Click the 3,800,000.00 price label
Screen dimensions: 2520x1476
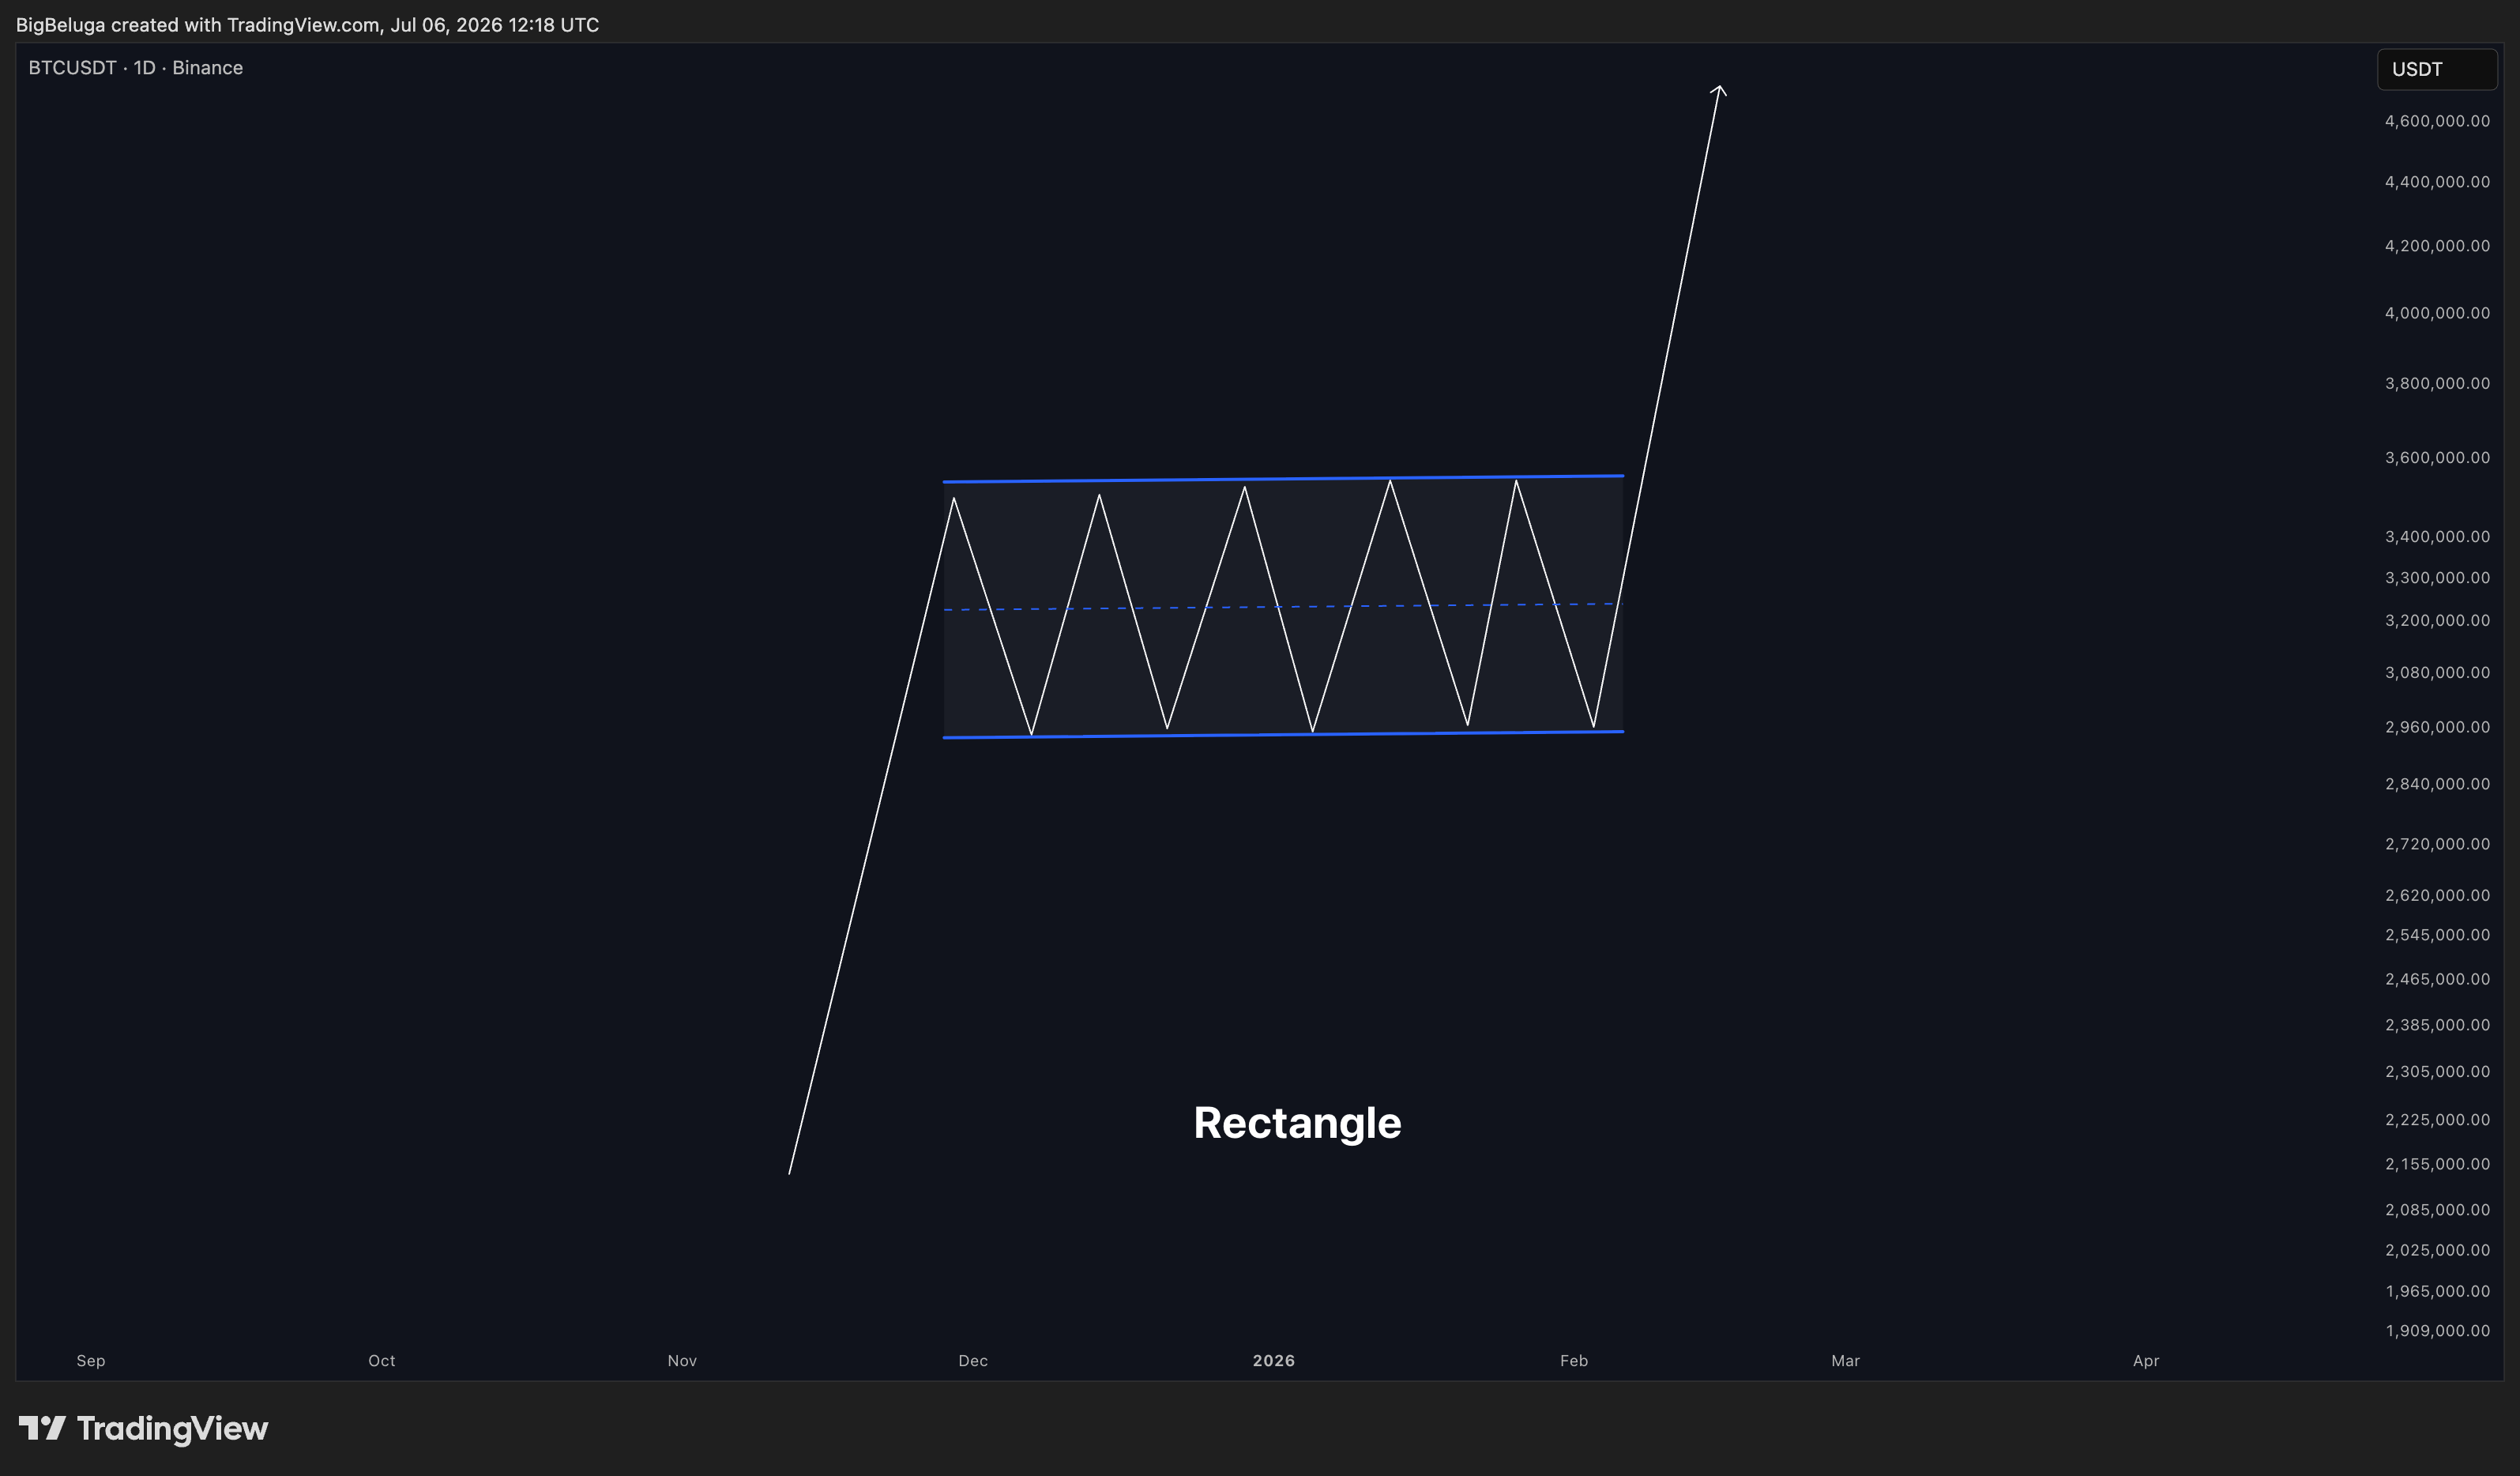tap(2437, 383)
